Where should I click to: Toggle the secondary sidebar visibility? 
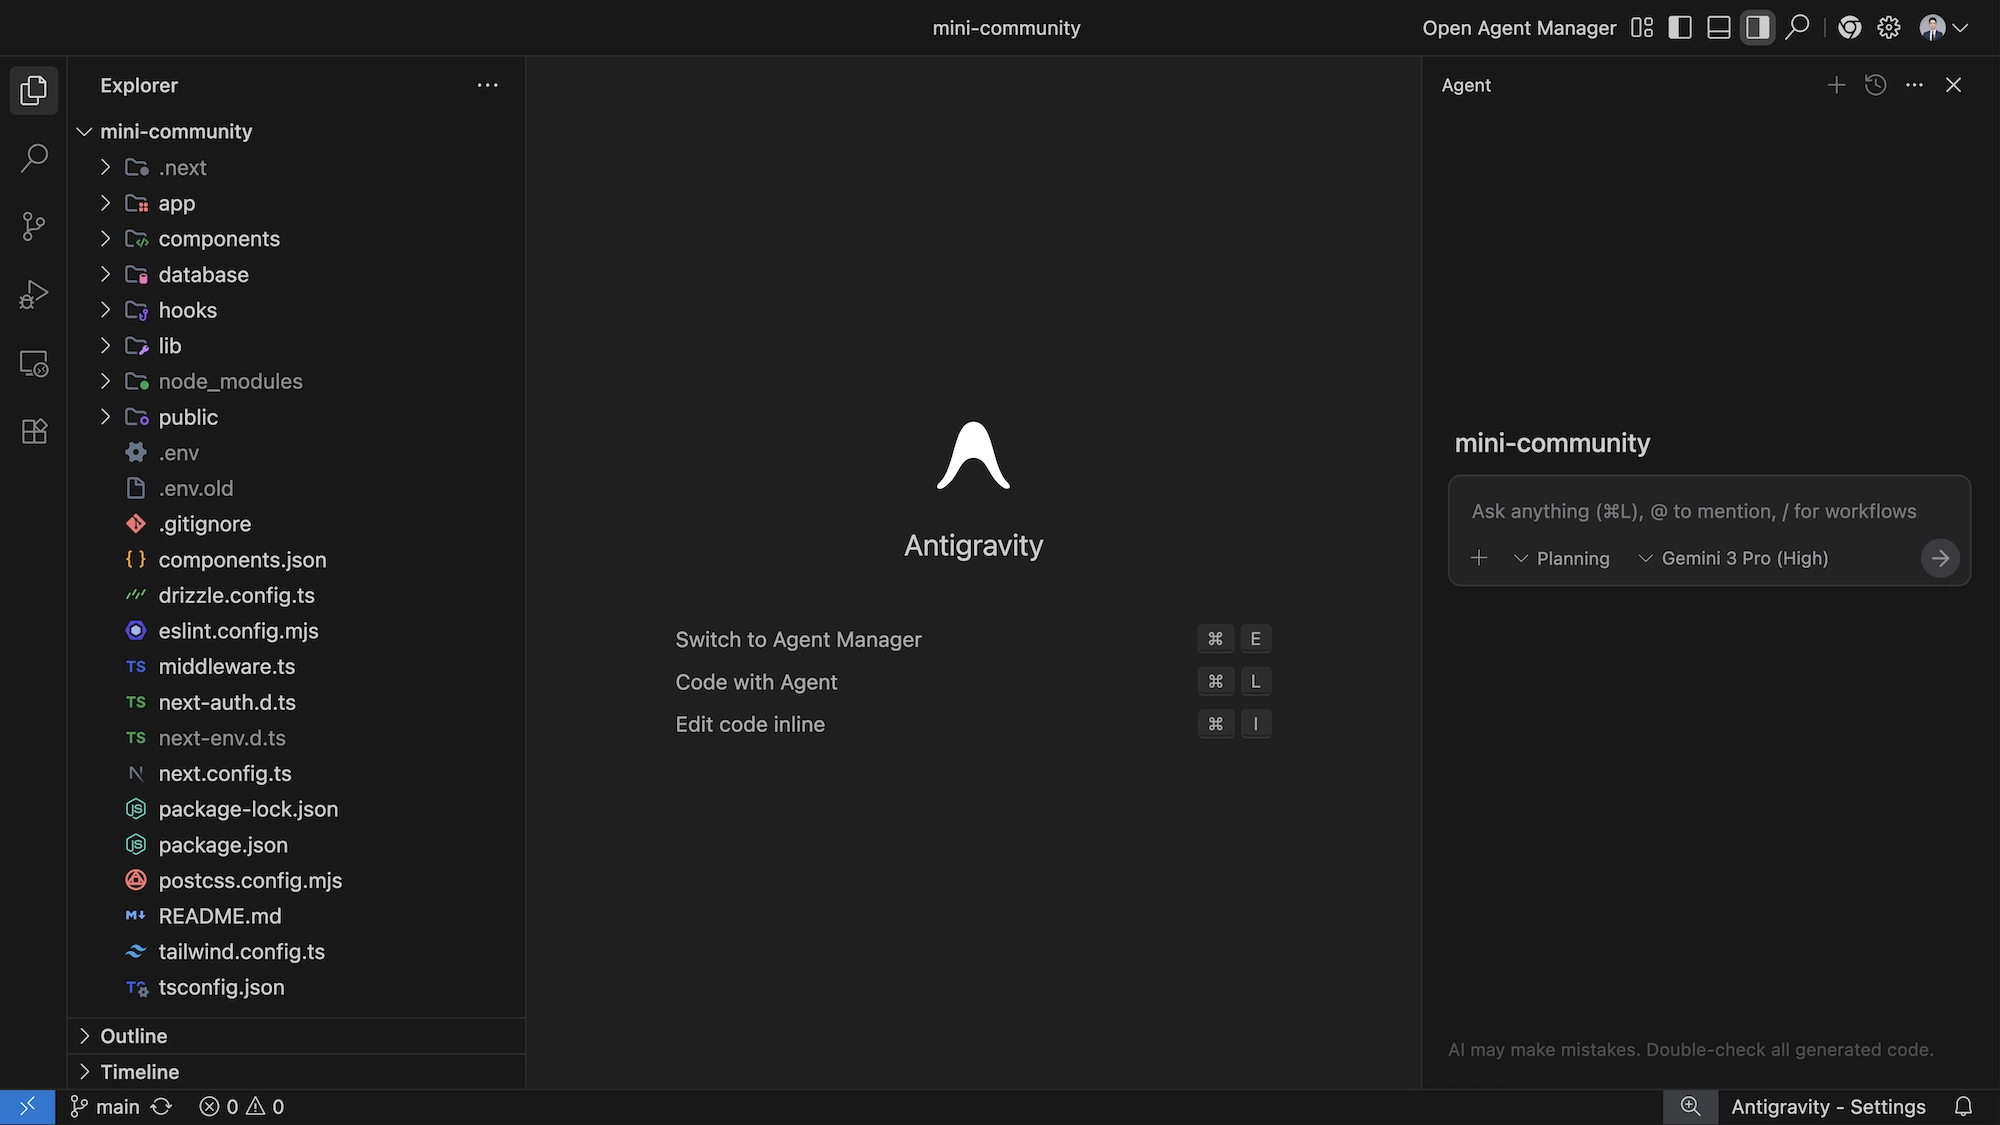(1756, 27)
